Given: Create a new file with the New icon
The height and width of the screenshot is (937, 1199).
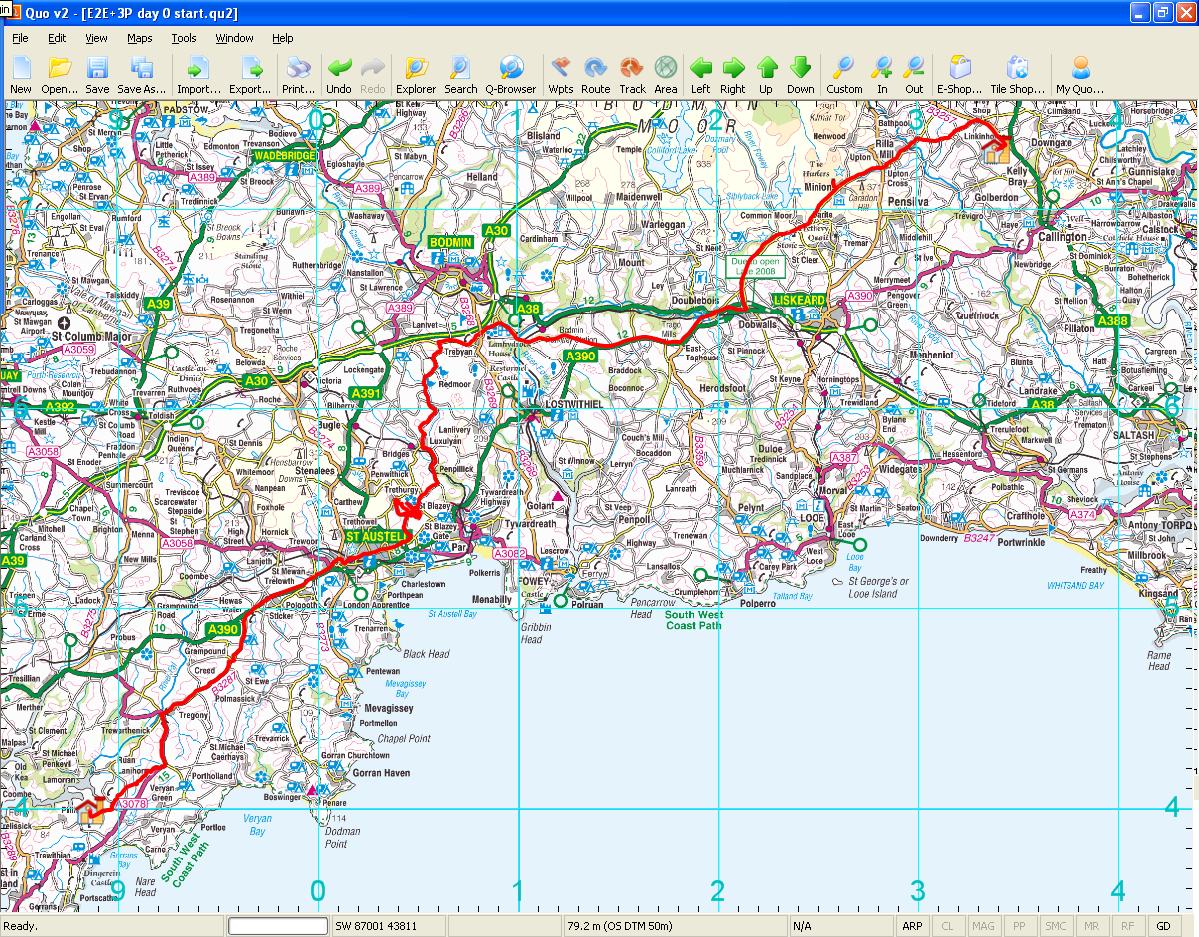Looking at the screenshot, I should coord(21,75).
